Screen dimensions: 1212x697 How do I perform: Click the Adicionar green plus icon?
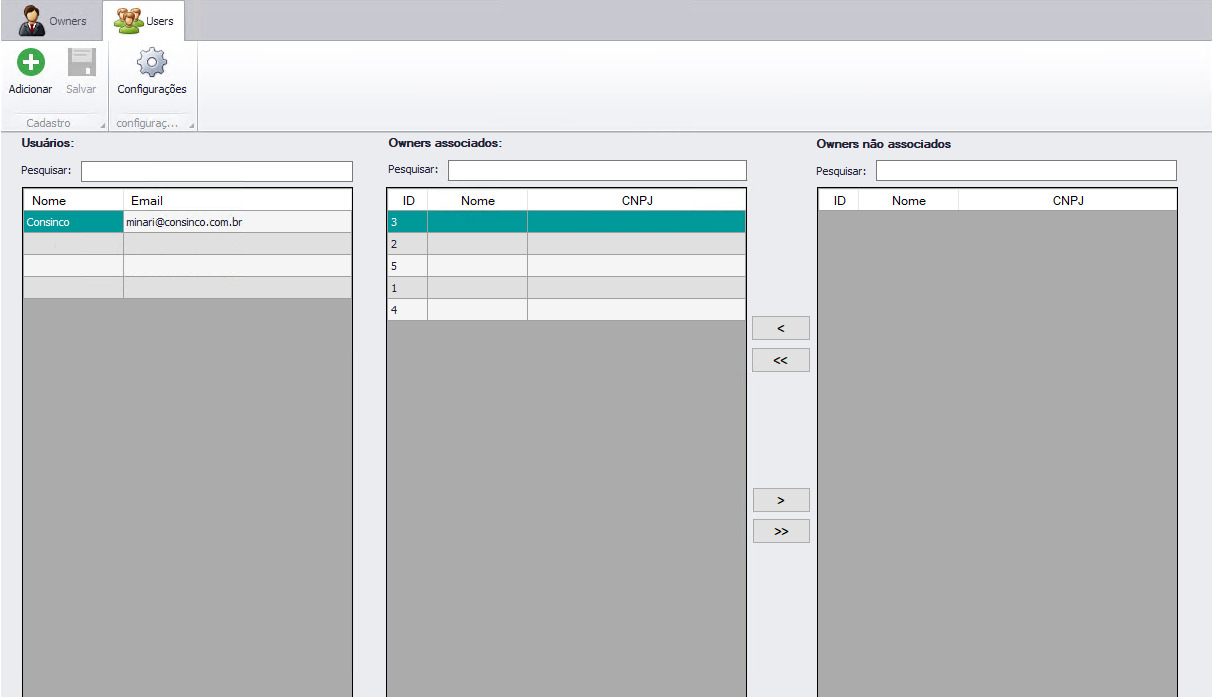tap(31, 62)
